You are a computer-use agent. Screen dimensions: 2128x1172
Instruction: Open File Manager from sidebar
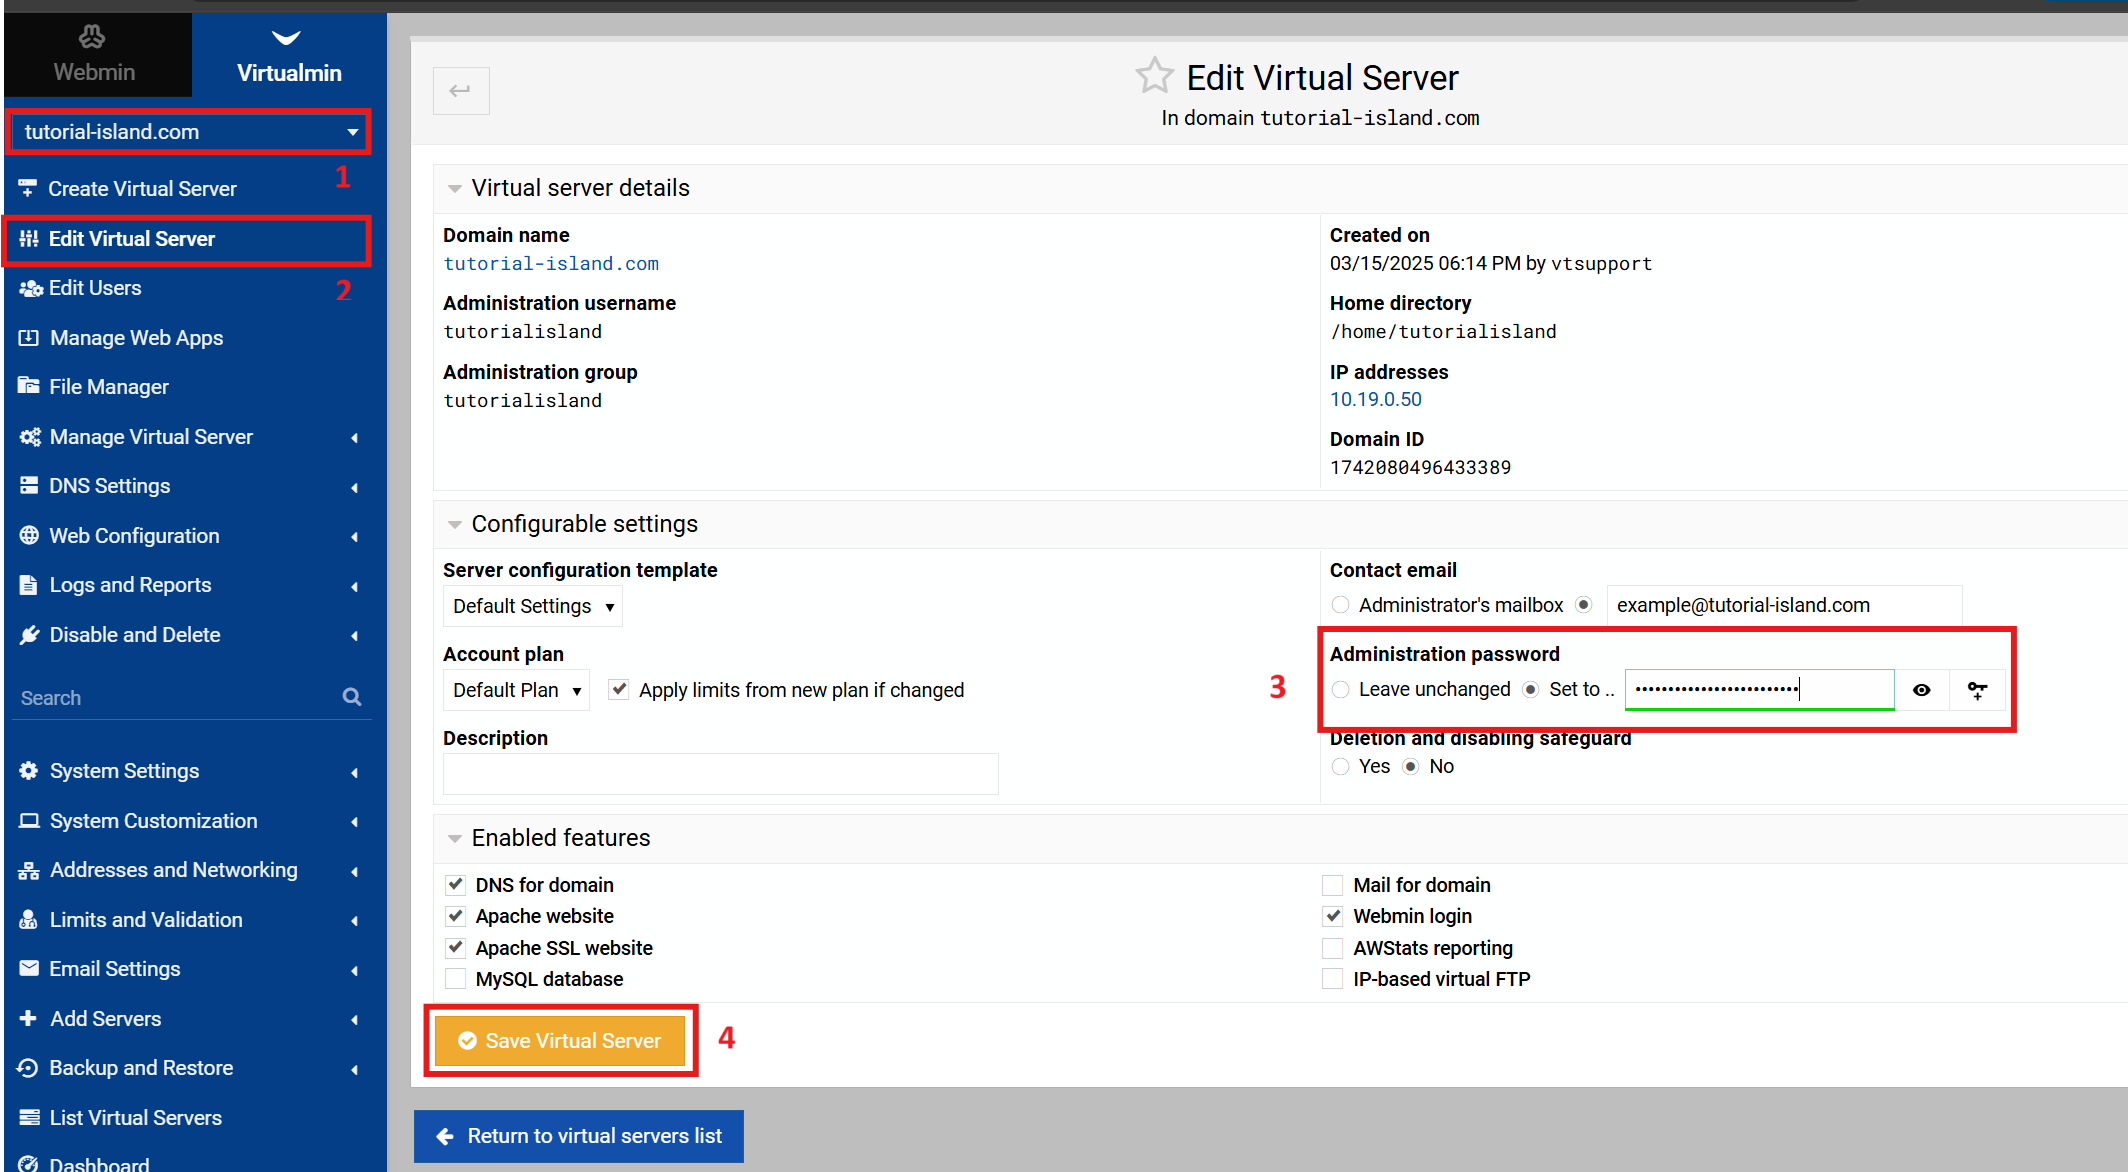pos(109,387)
